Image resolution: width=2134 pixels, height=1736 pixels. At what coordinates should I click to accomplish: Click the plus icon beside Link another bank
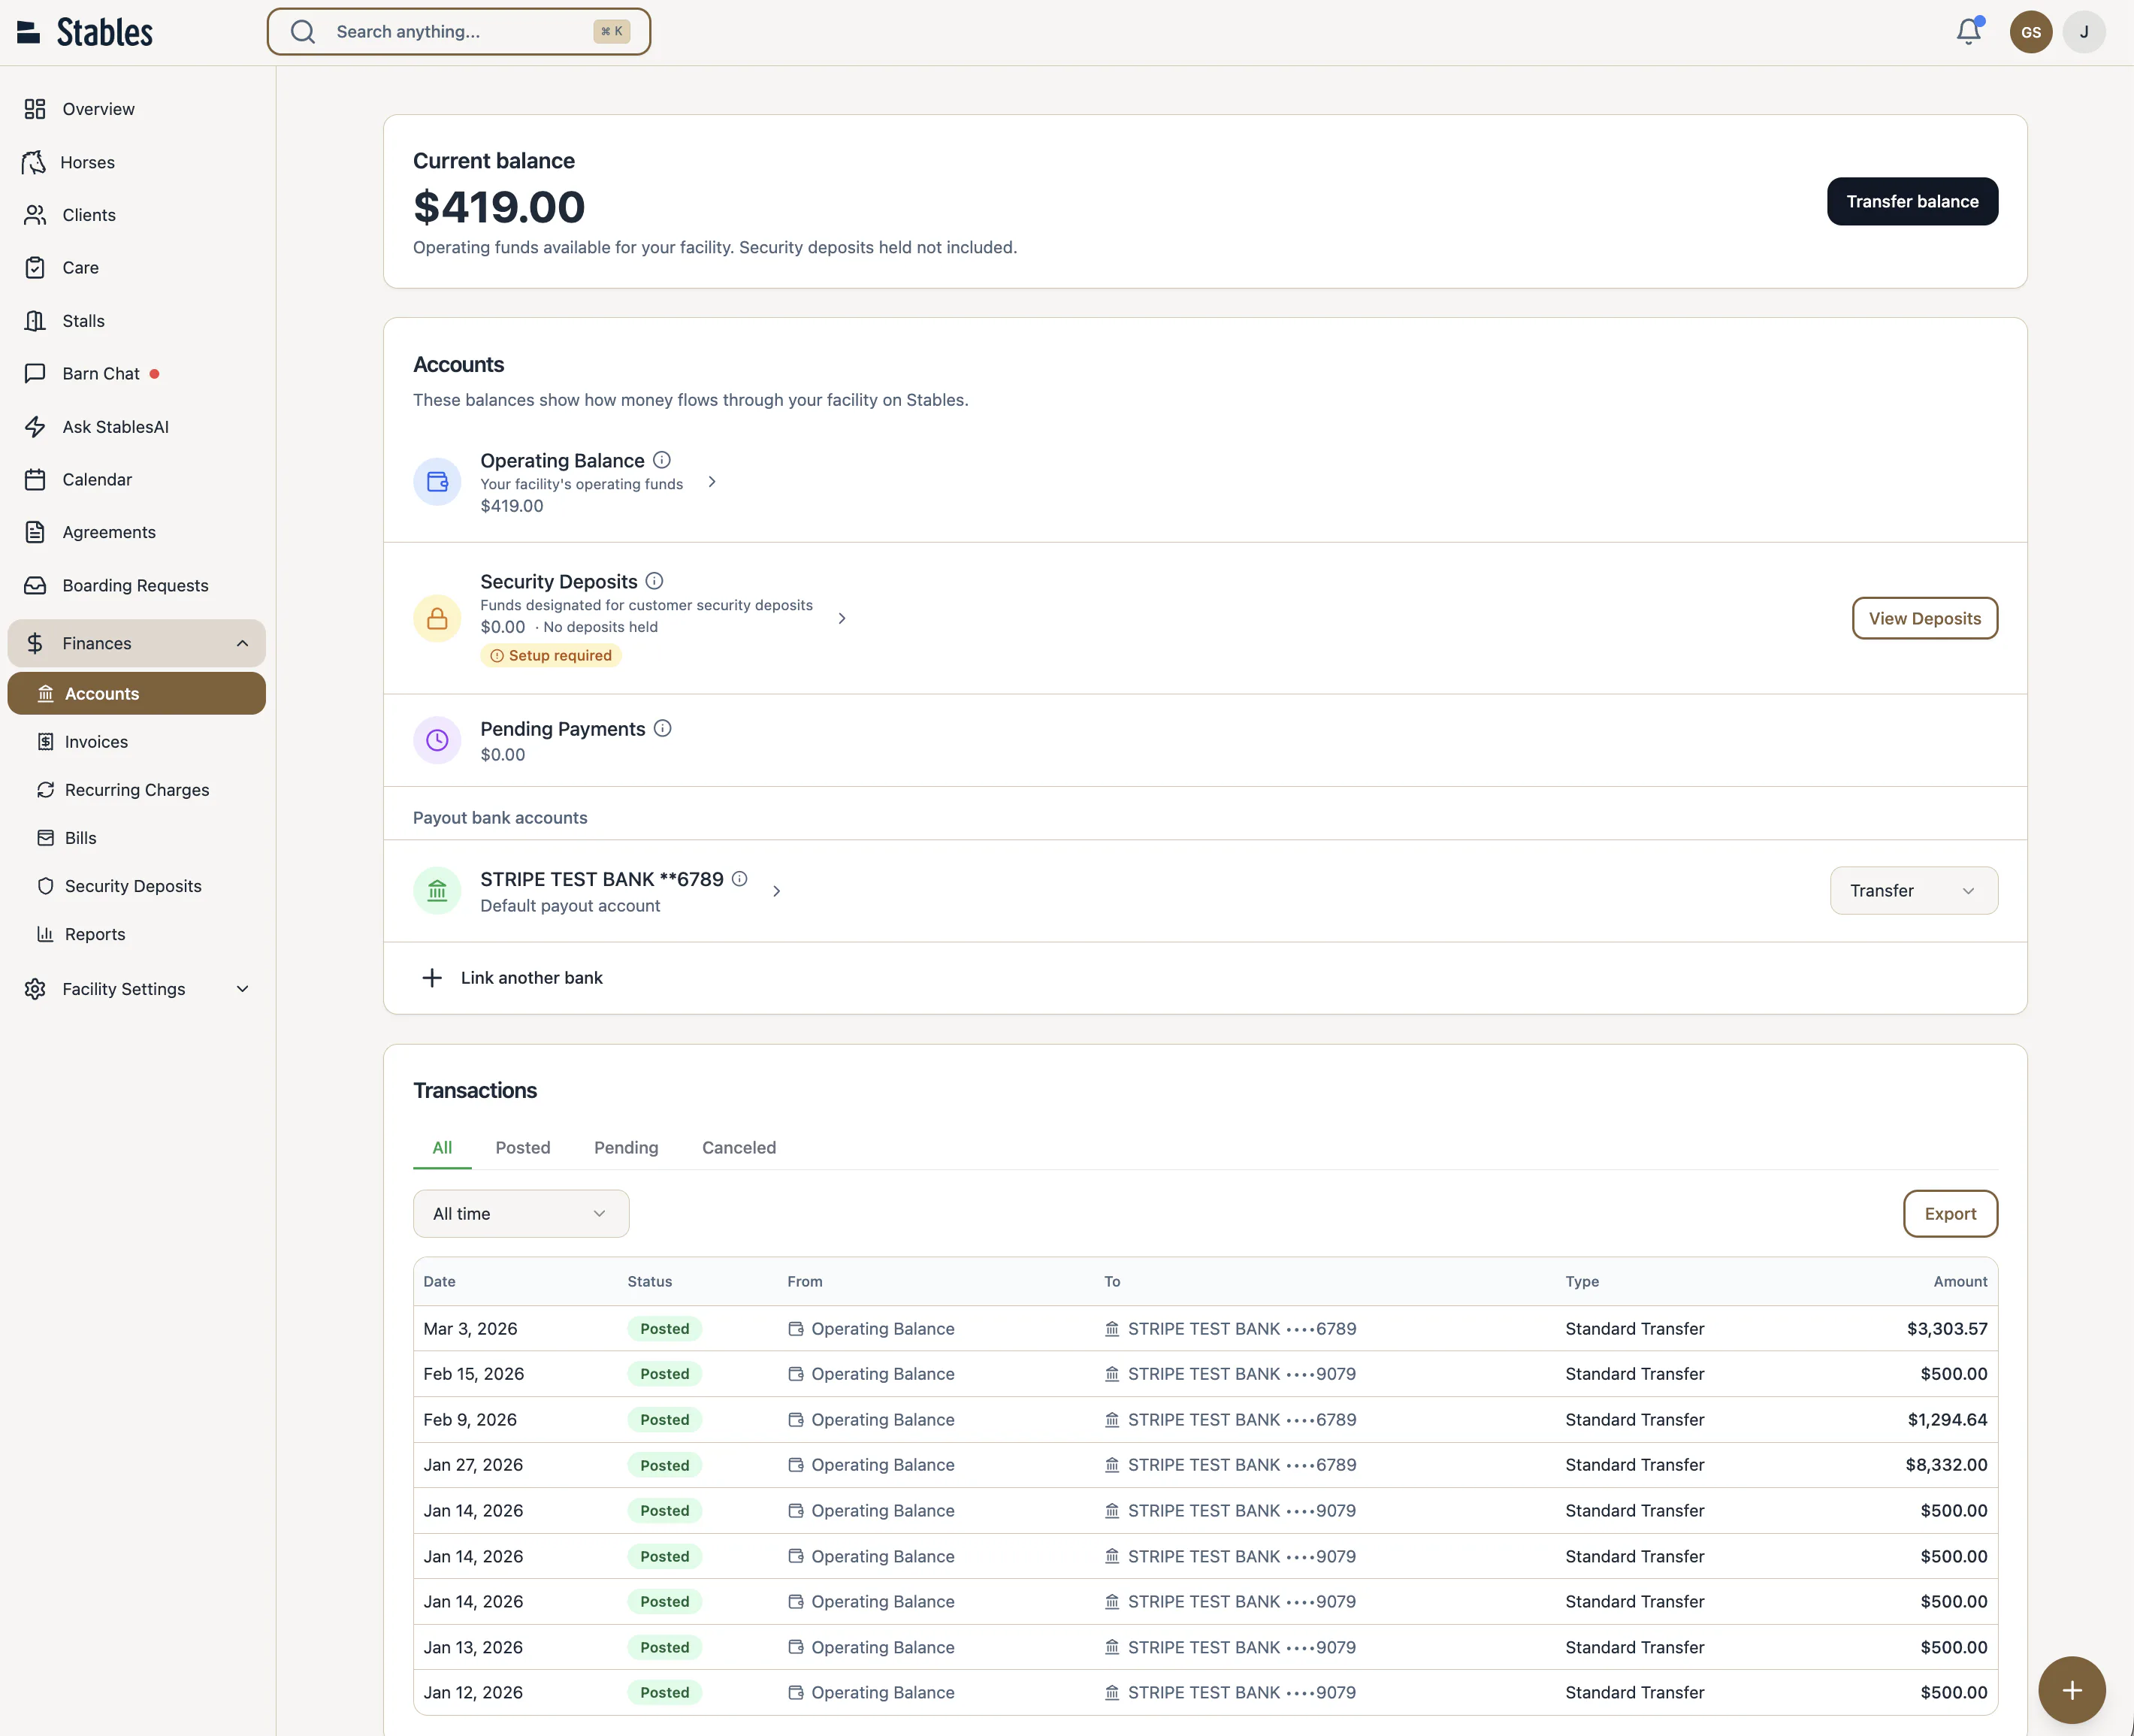click(432, 978)
